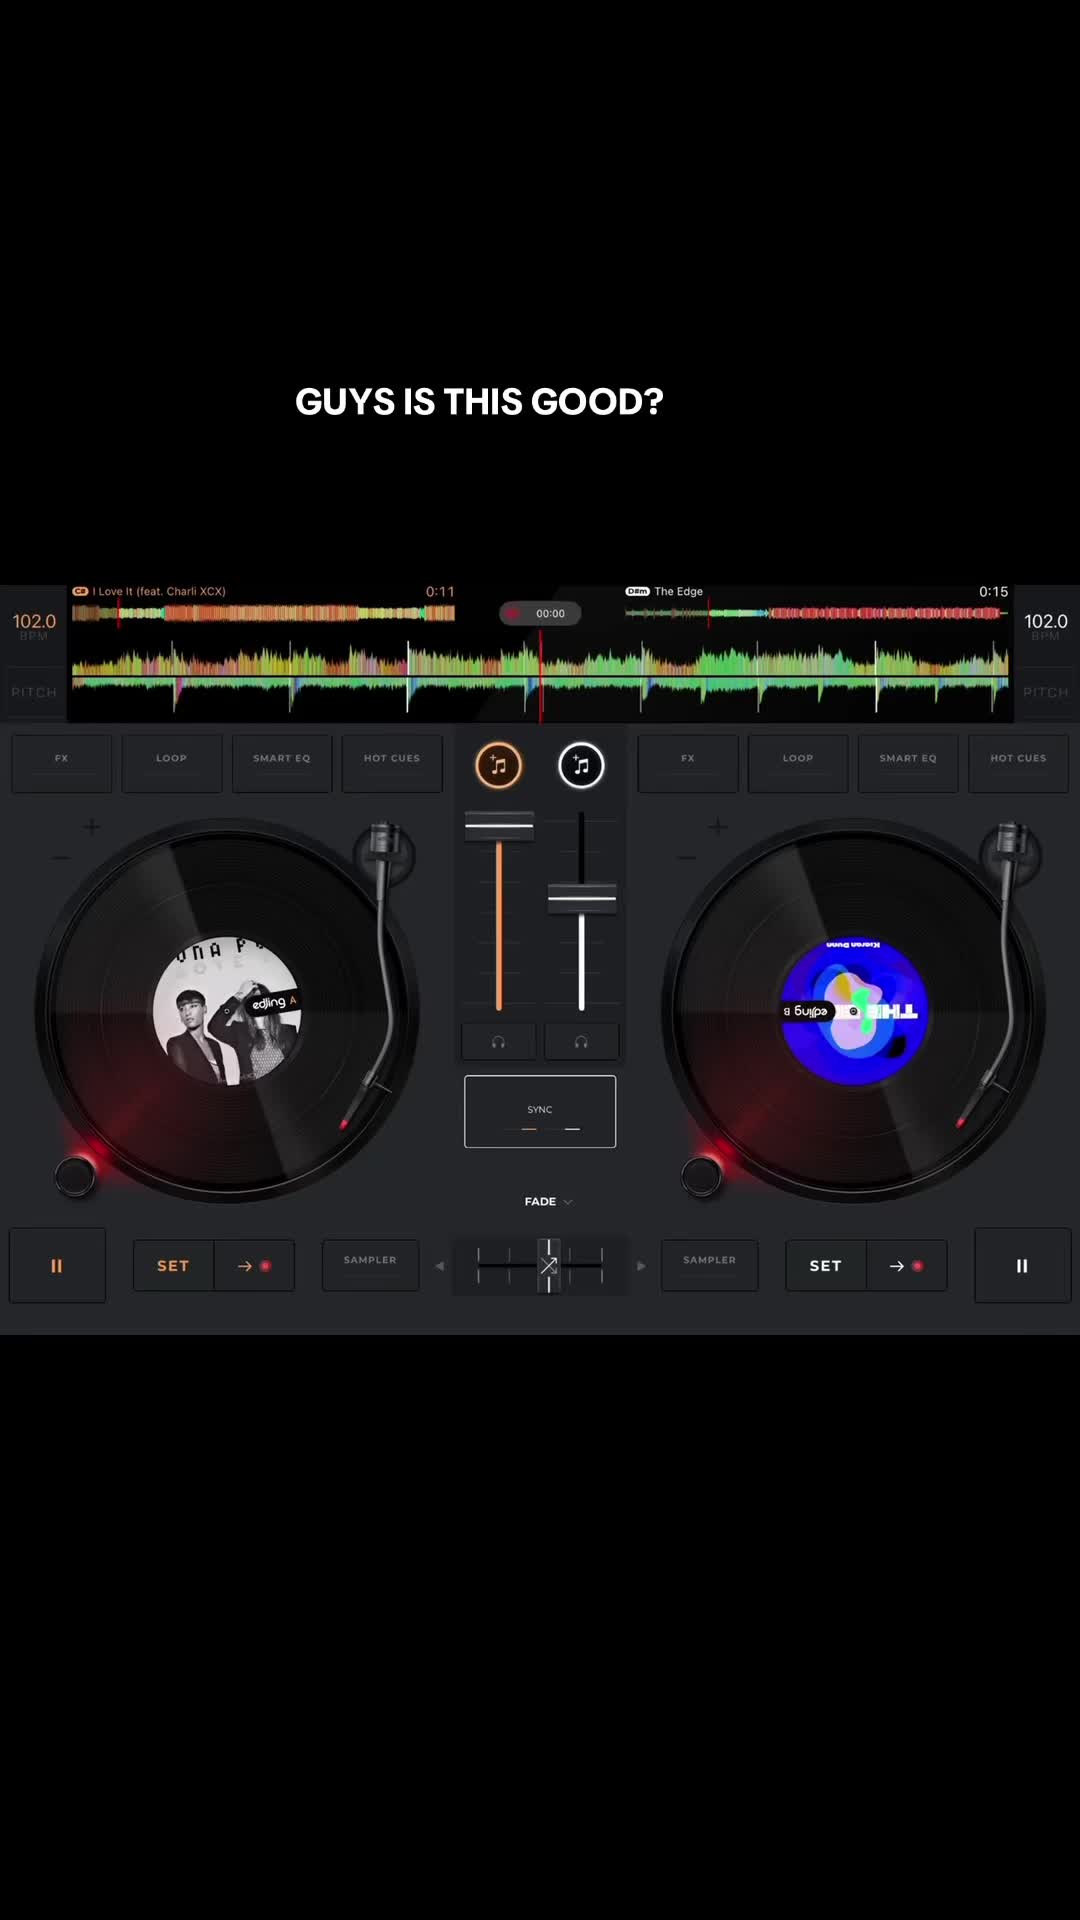Click the record timer 00:00 button
1080x1920 pixels.
pyautogui.click(x=540, y=613)
